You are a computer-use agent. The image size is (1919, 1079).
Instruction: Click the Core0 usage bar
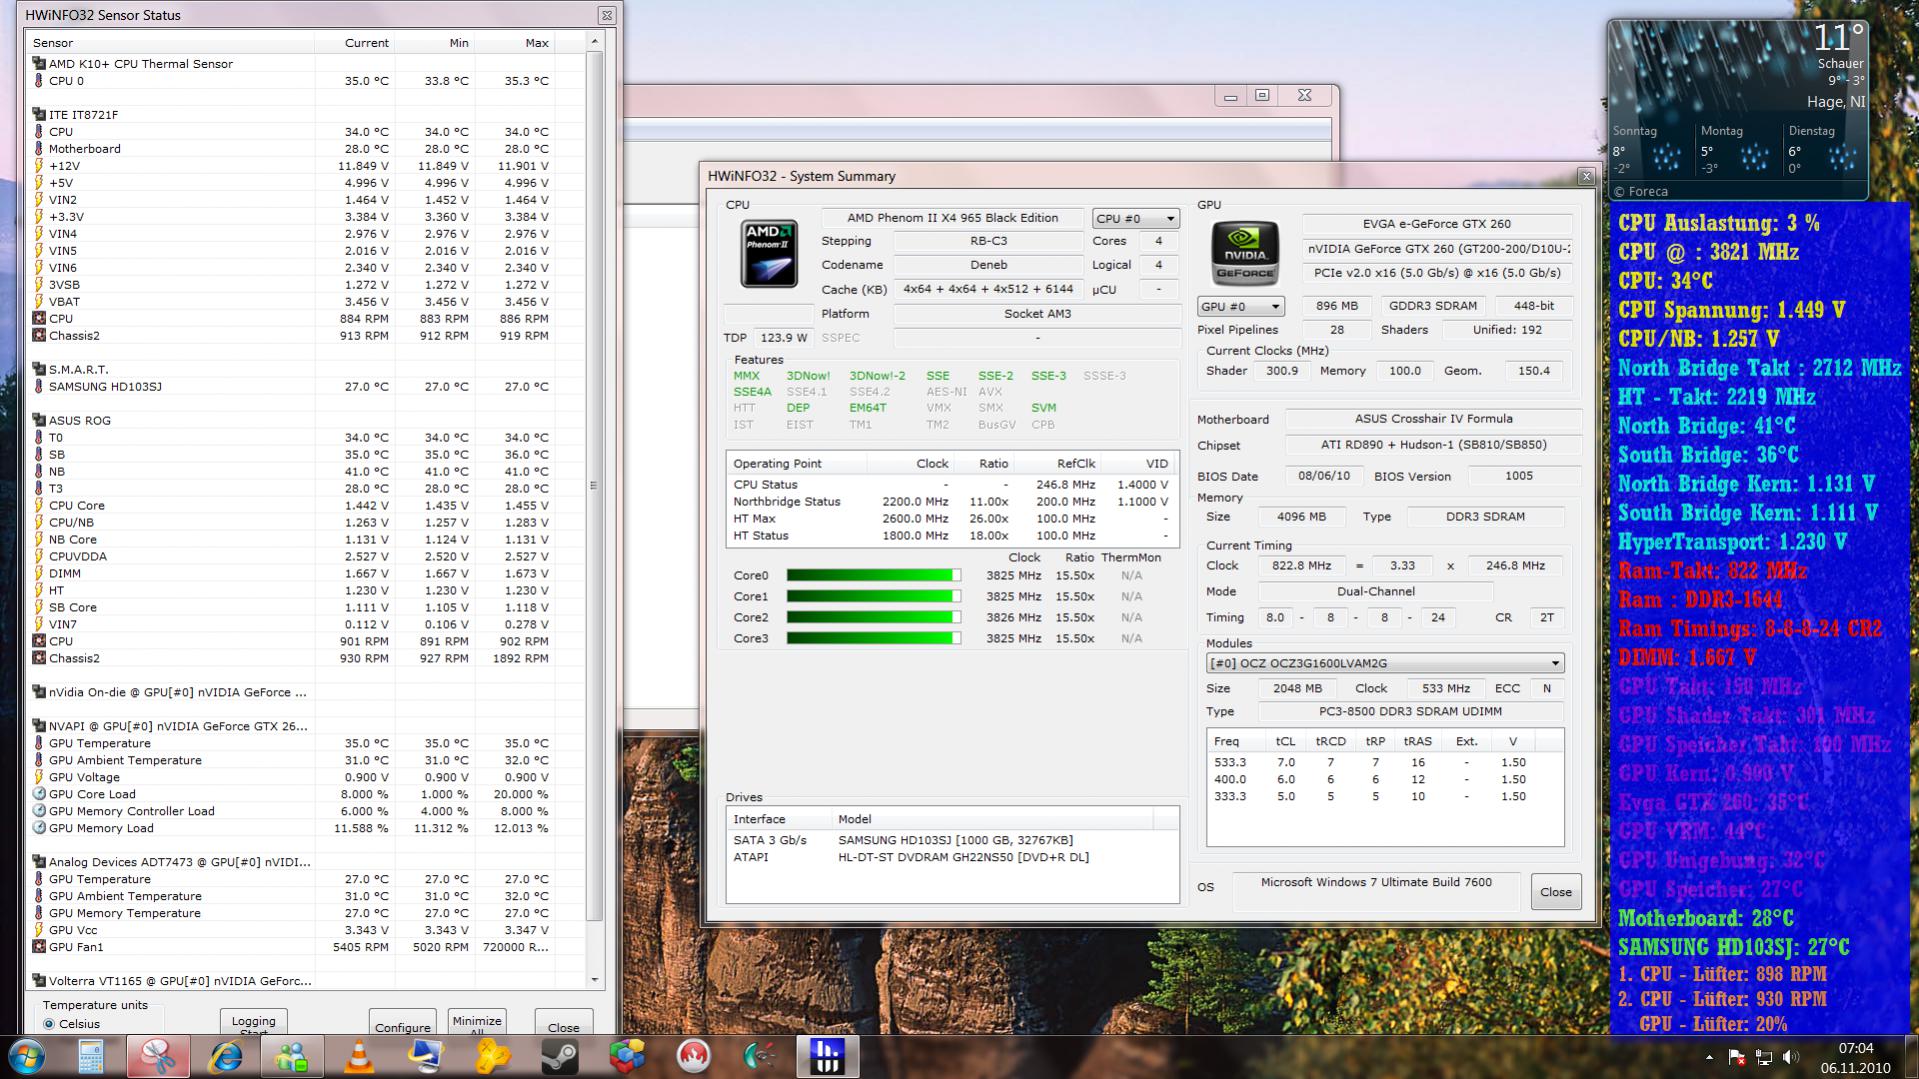(873, 575)
